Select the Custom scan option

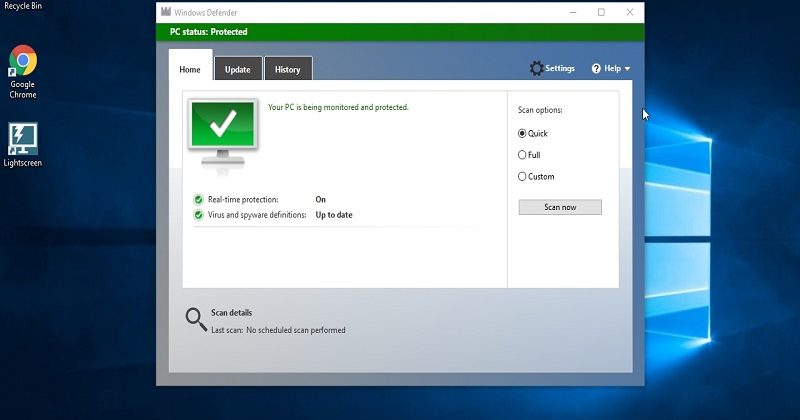coord(522,177)
